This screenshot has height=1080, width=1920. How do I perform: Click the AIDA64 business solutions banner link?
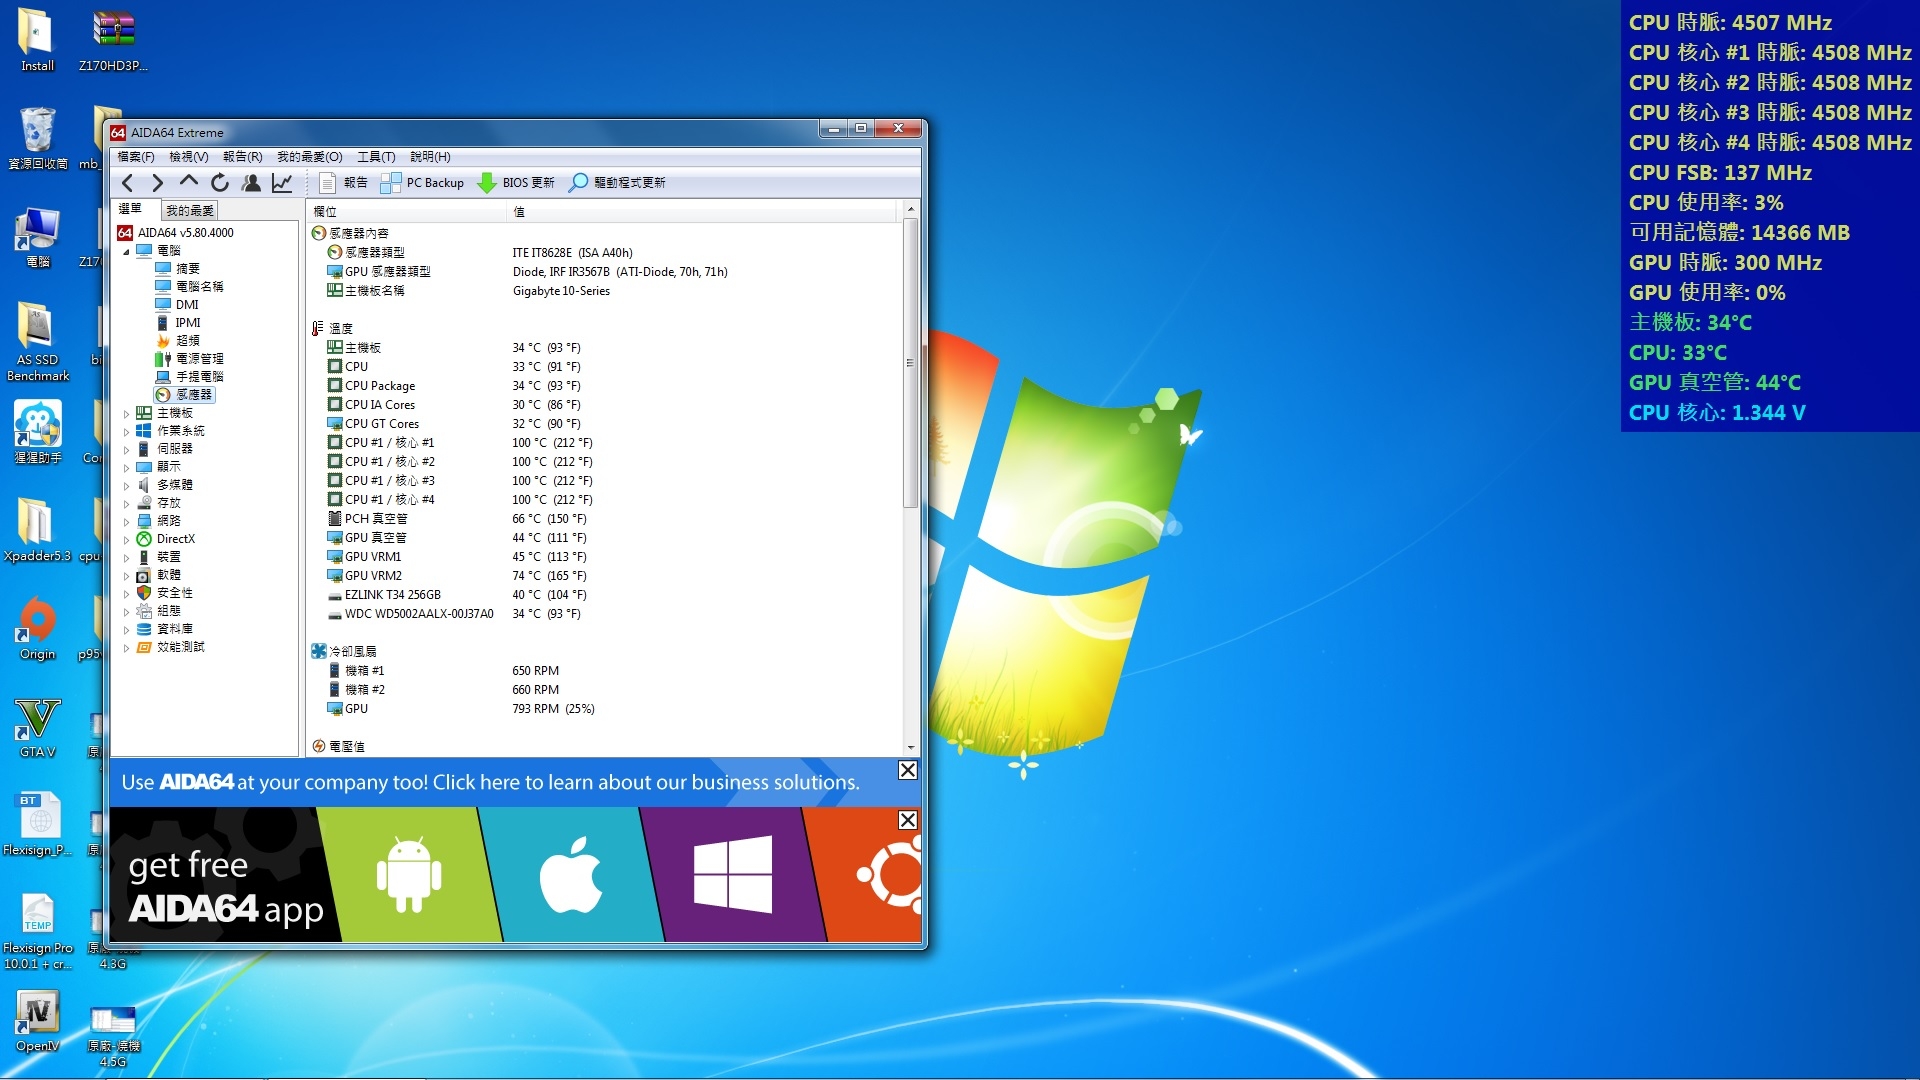490,782
